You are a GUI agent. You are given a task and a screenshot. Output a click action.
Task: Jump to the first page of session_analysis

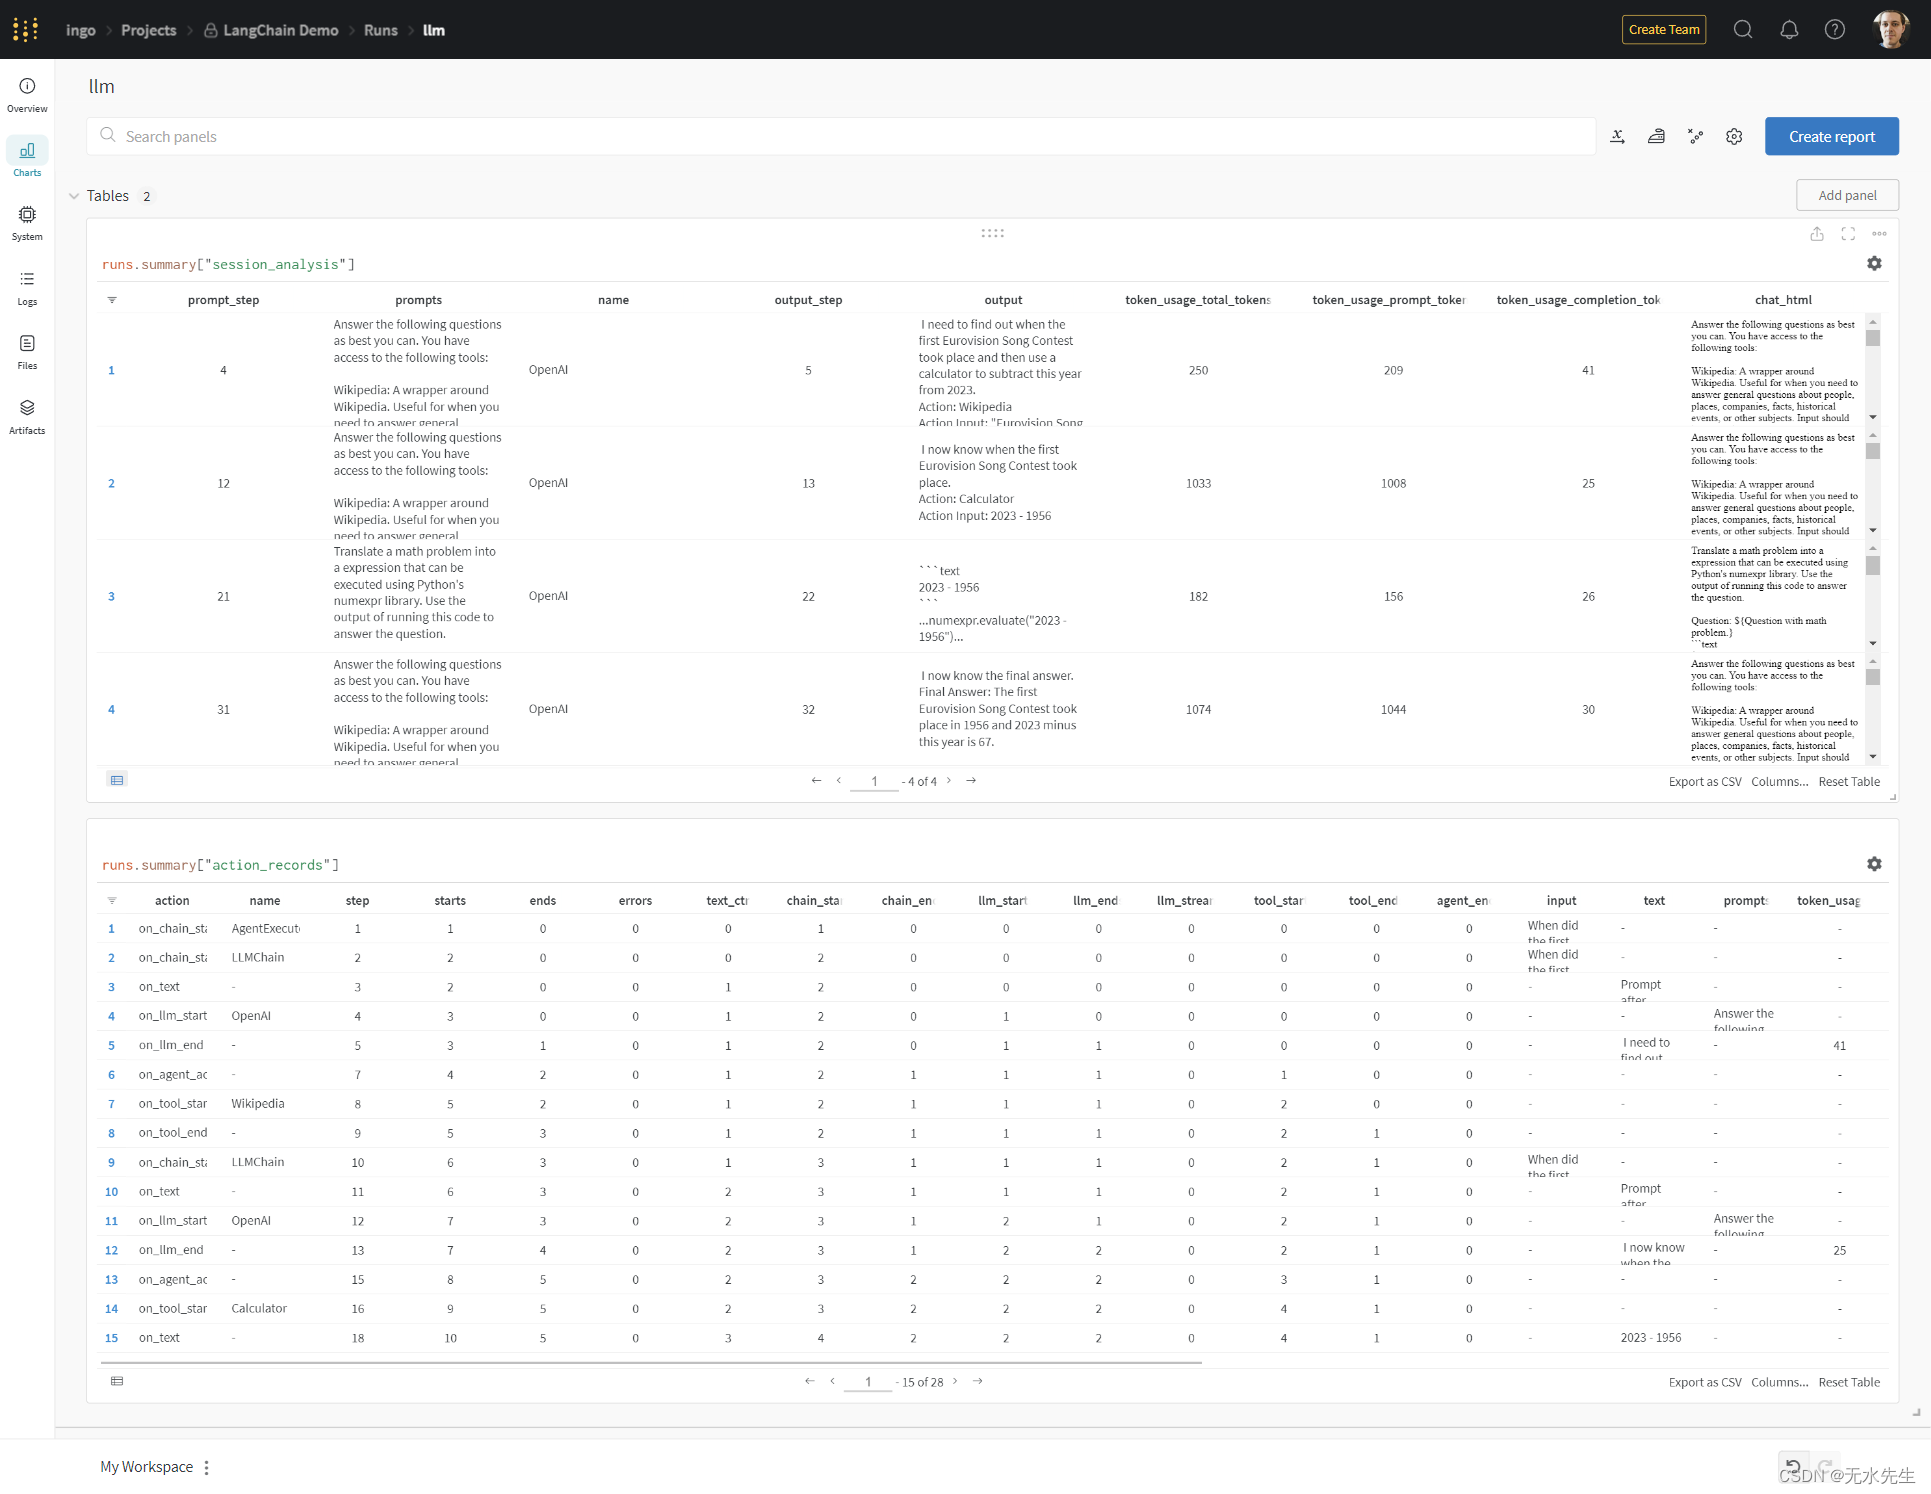click(x=816, y=780)
